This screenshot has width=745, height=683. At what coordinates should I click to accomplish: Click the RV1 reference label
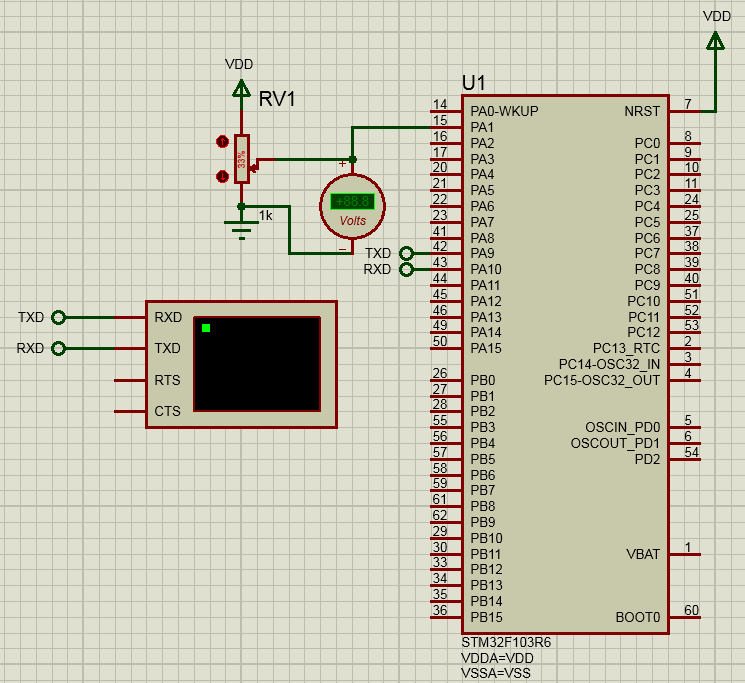[277, 99]
